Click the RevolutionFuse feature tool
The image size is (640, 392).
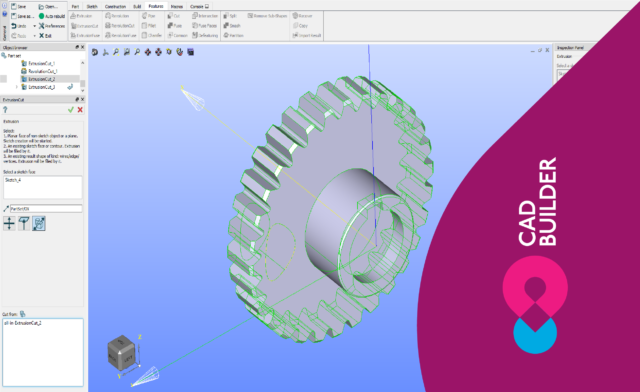click(x=120, y=36)
